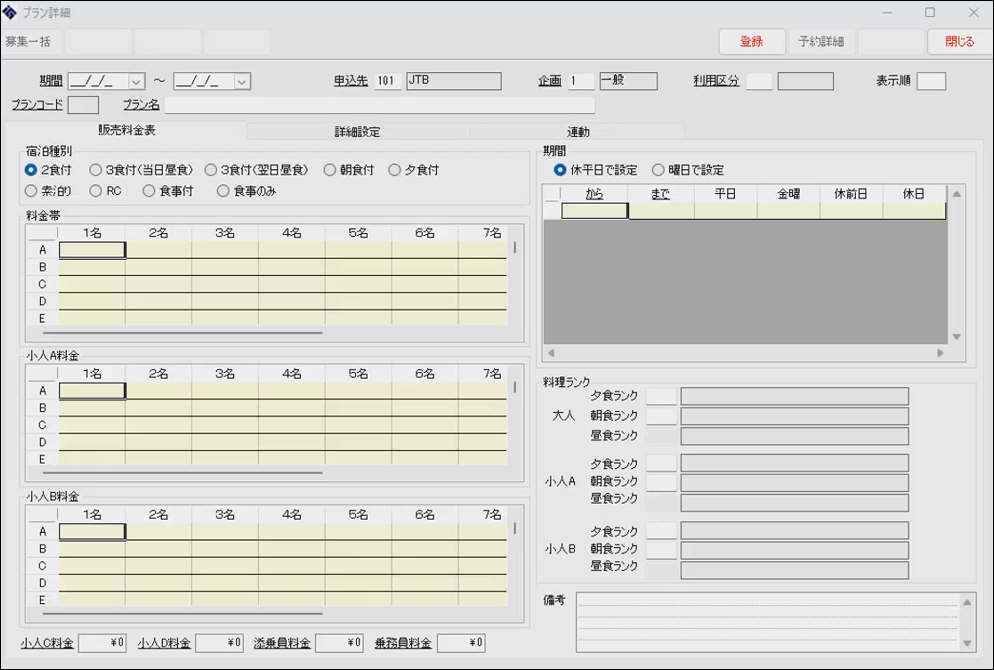The image size is (994, 670).
Task: Switch to the 連動 tab
Action: (578, 132)
